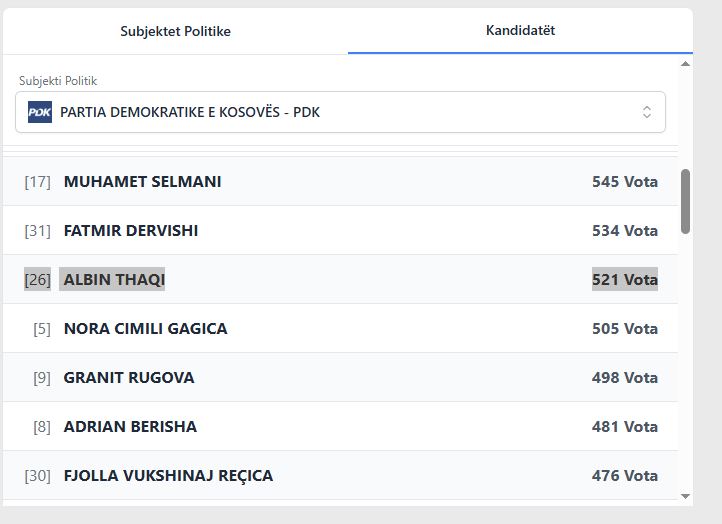Click highlighted ALBIN THAQI name

click(x=114, y=280)
